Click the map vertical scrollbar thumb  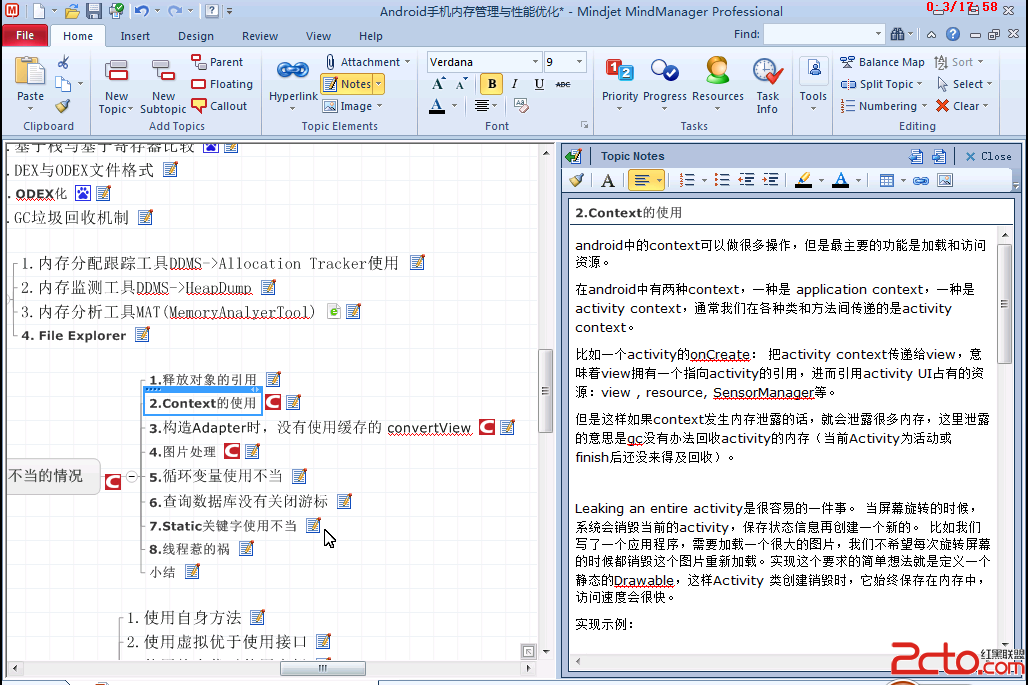point(545,391)
